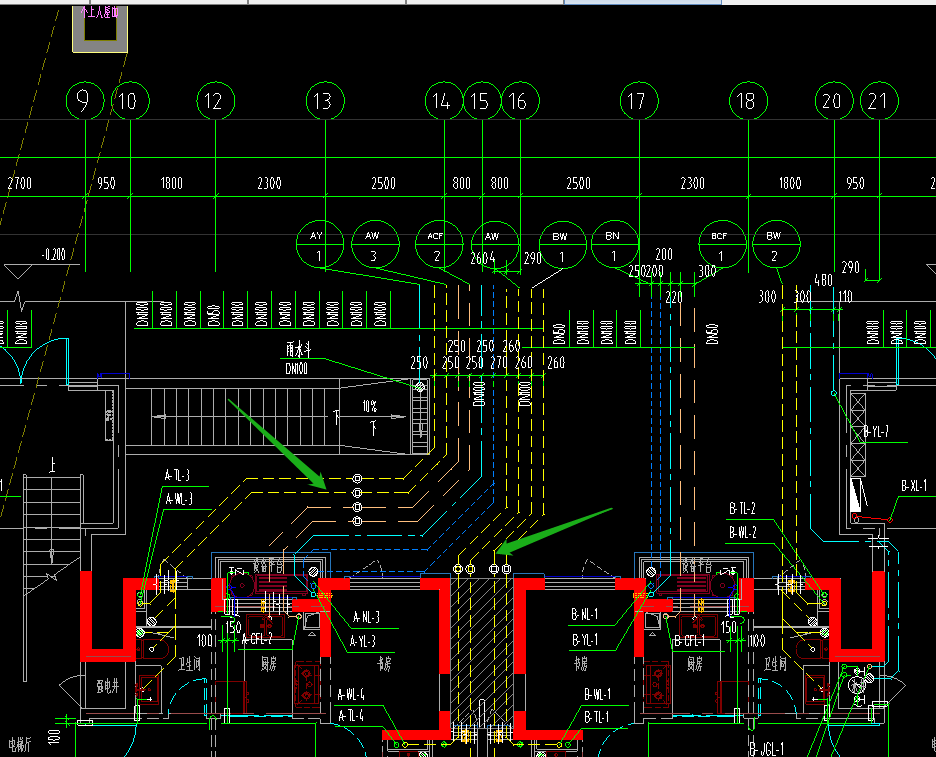936x757 pixels.
Task: Select 950 dimension between axes 9 and 10
Action: 106,183
